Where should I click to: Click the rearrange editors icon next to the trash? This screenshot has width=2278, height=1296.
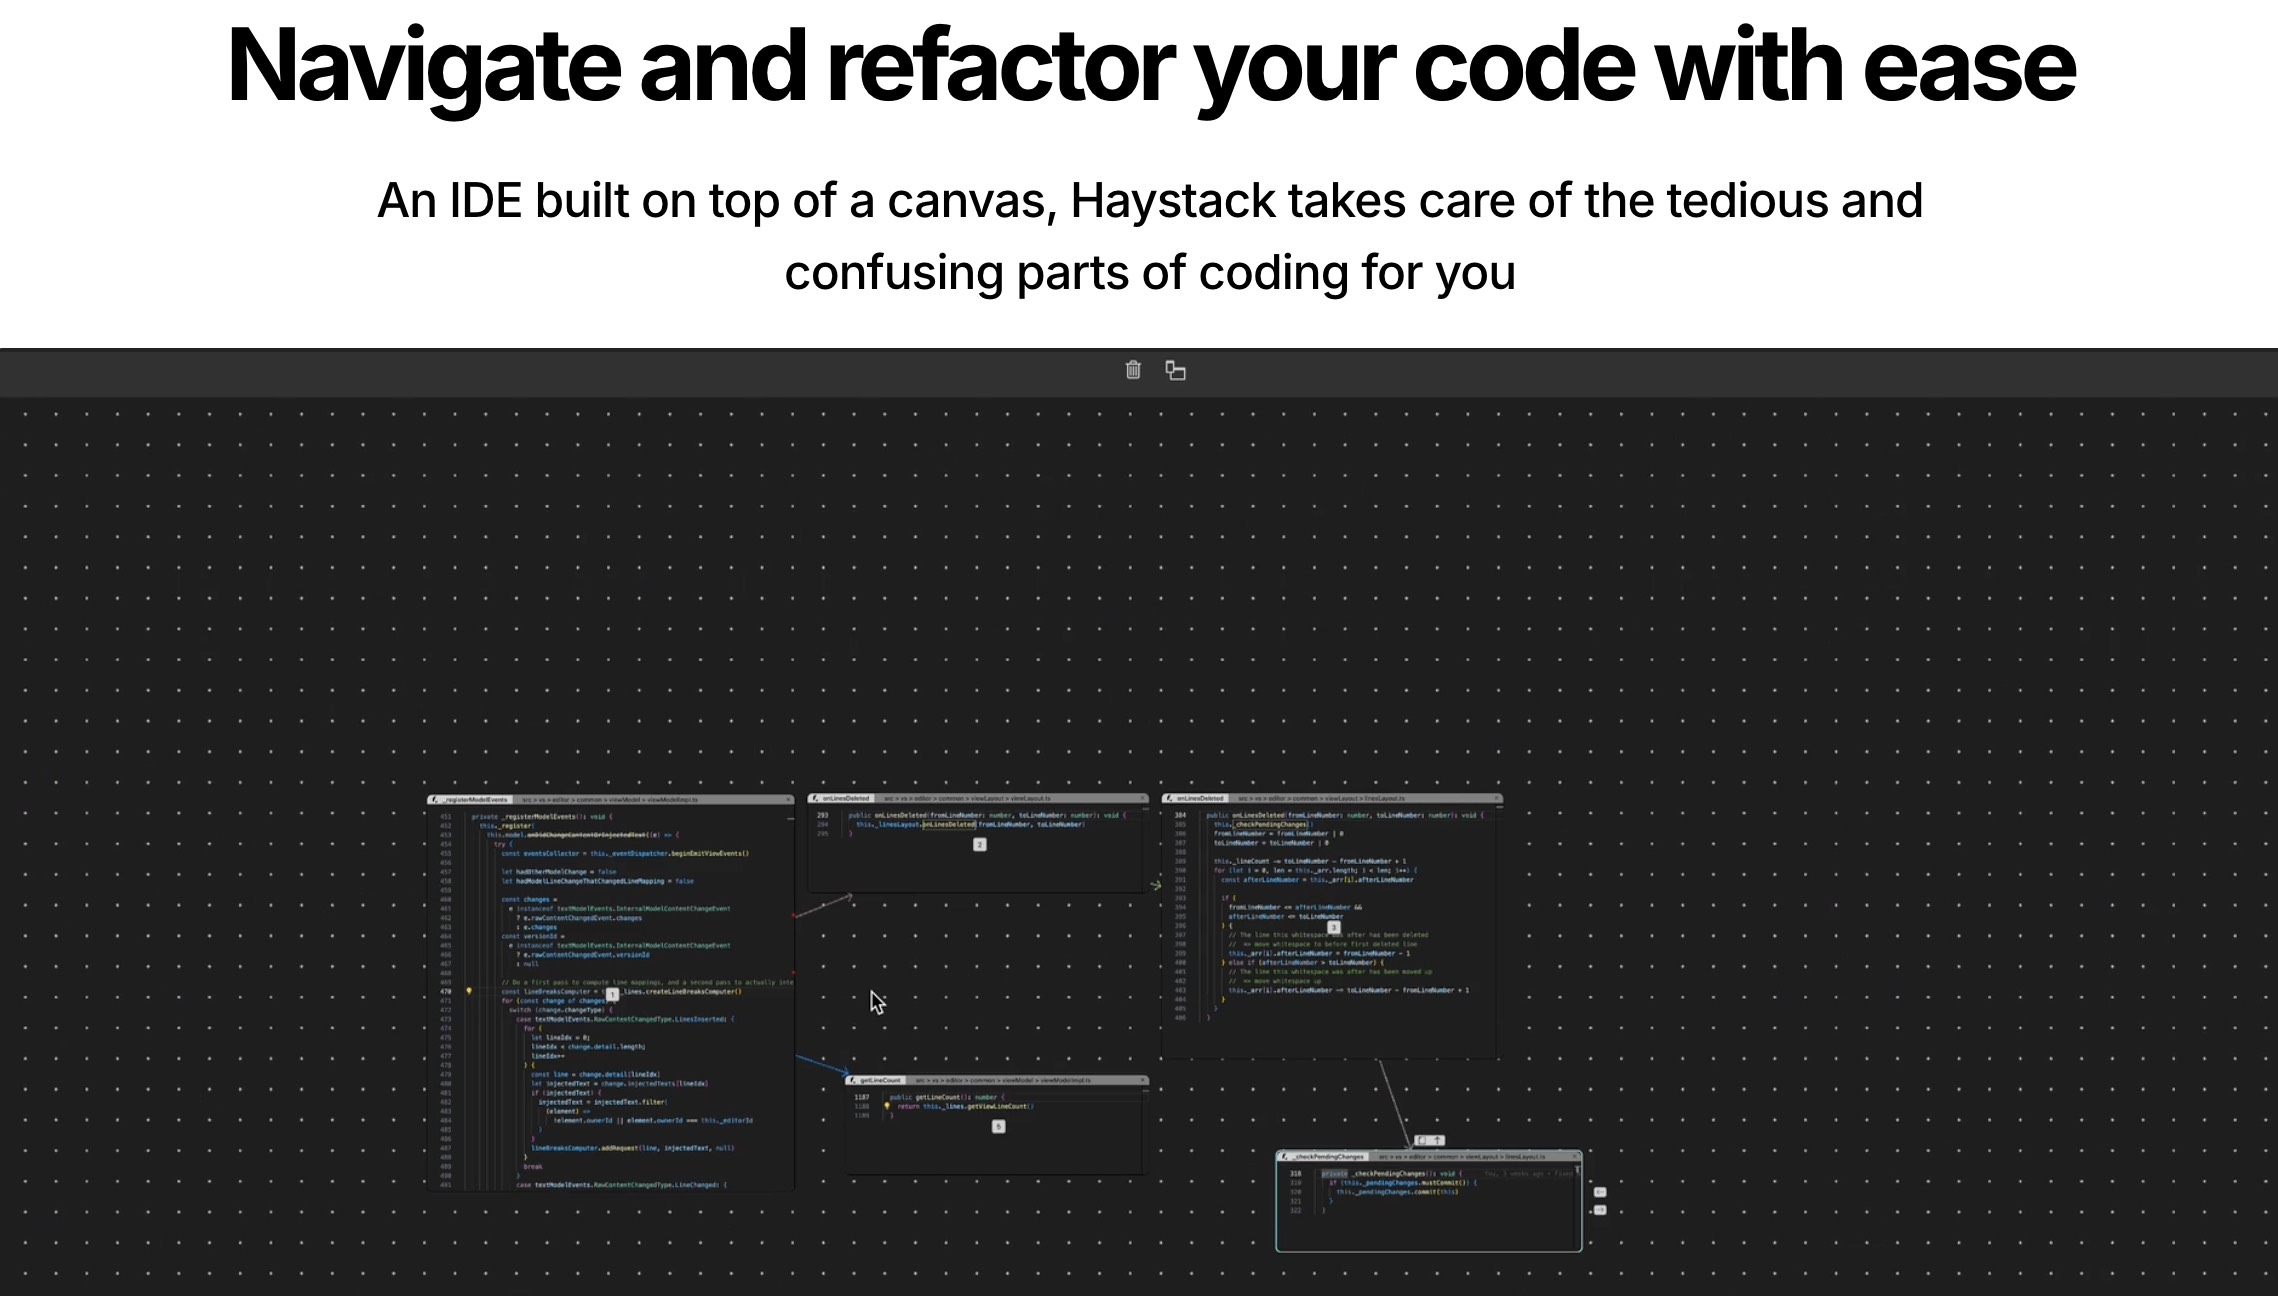click(x=1176, y=371)
